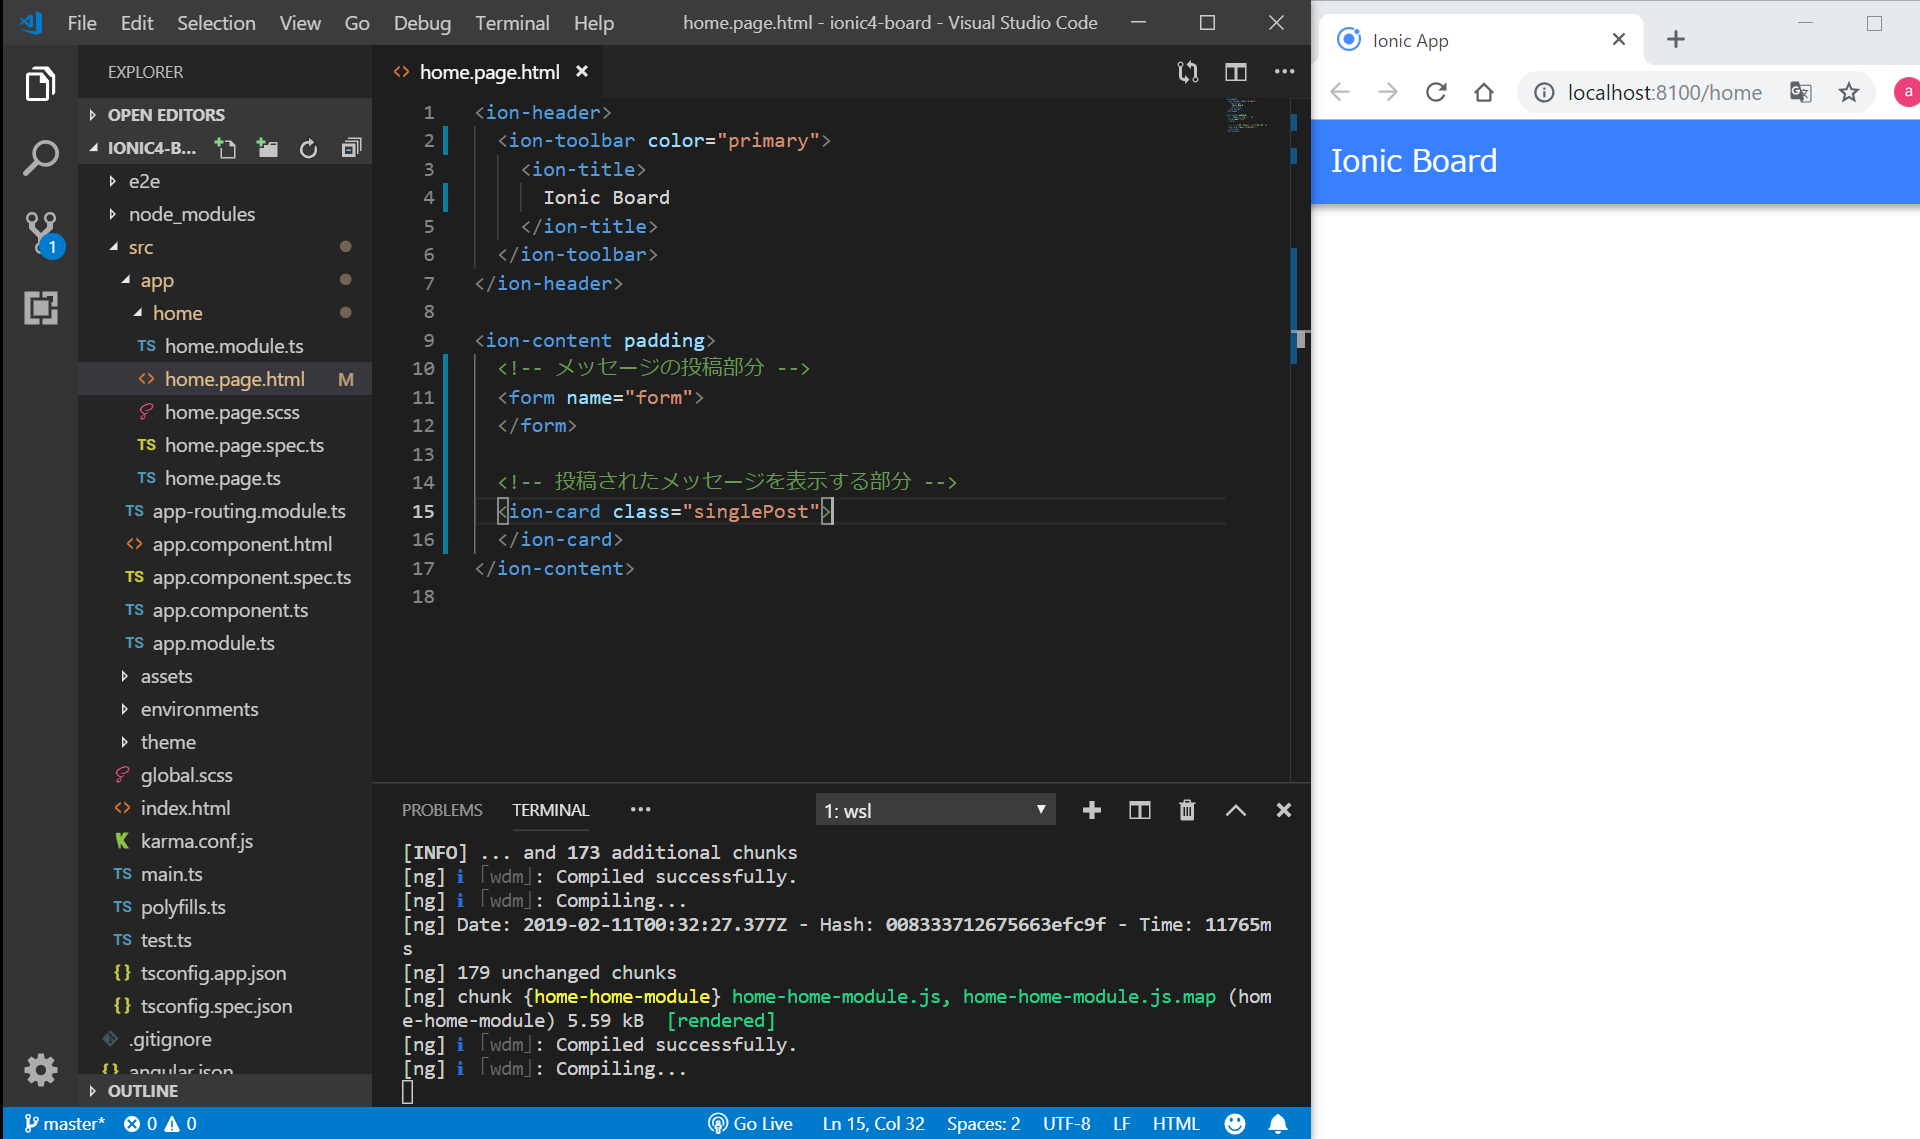Open Manage gear icon at bottom left
This screenshot has width=1920, height=1139.
click(40, 1070)
